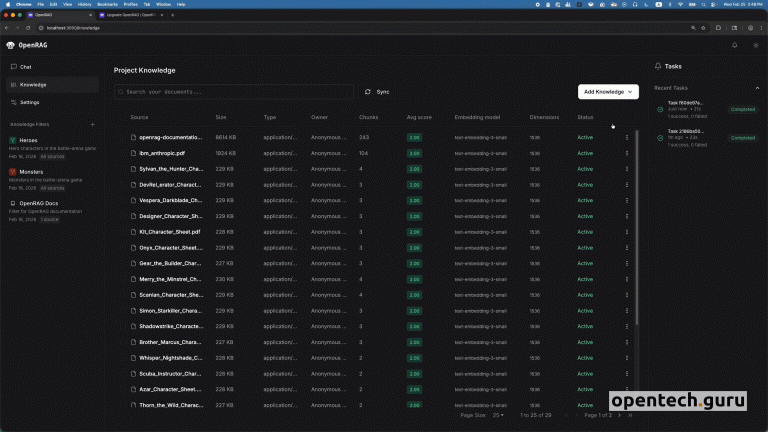The height and width of the screenshot is (432, 768).
Task: Open the Chat section in sidebar
Action: 26,67
